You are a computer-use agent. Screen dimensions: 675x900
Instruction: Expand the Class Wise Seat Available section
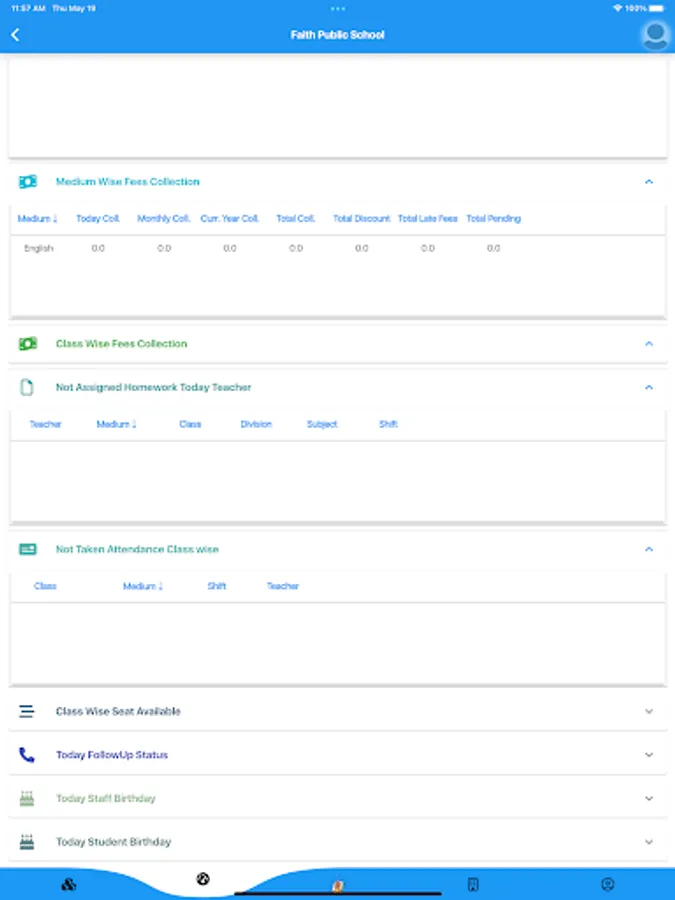click(649, 711)
